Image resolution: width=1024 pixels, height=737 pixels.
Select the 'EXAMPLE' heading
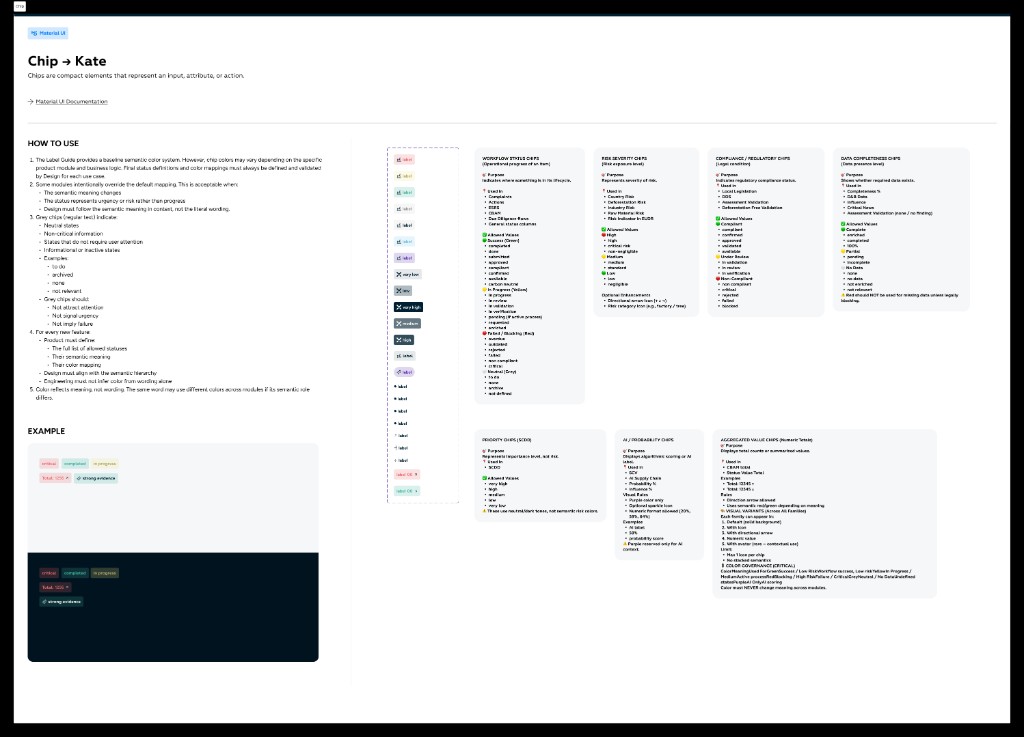coord(46,431)
